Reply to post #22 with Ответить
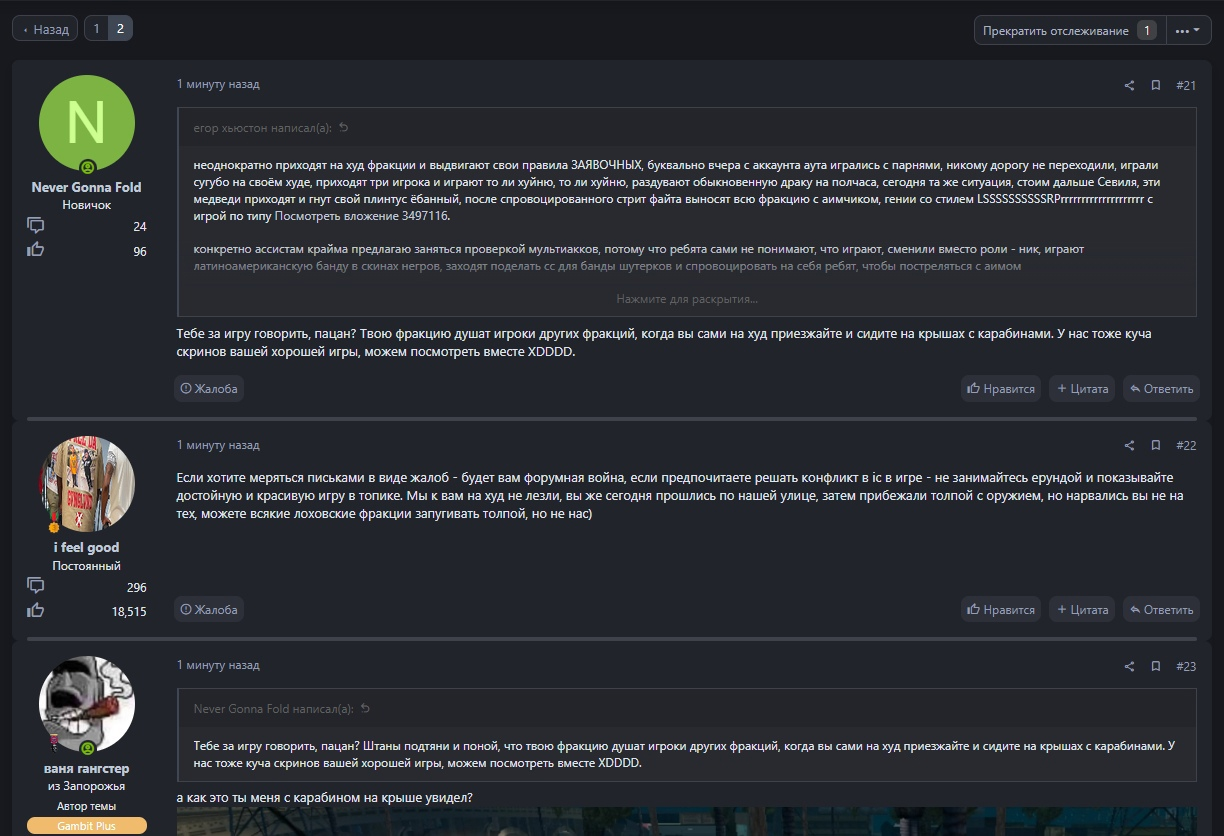Screen dimensions: 1224x836 1161,609
